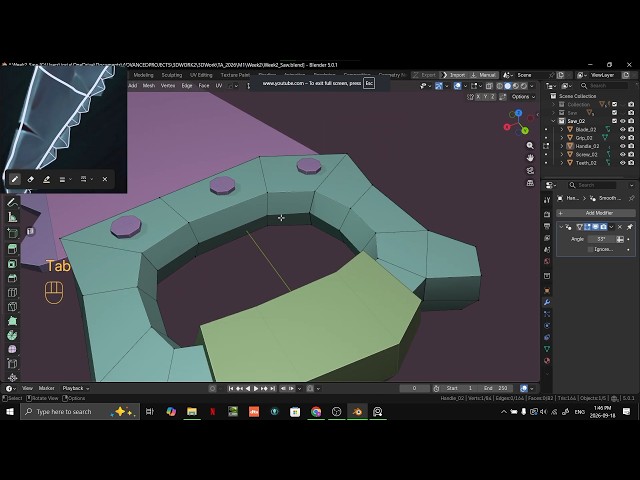Screen dimensions: 640x480
Task: Select the Bevel tool
Action: (x=12, y=278)
